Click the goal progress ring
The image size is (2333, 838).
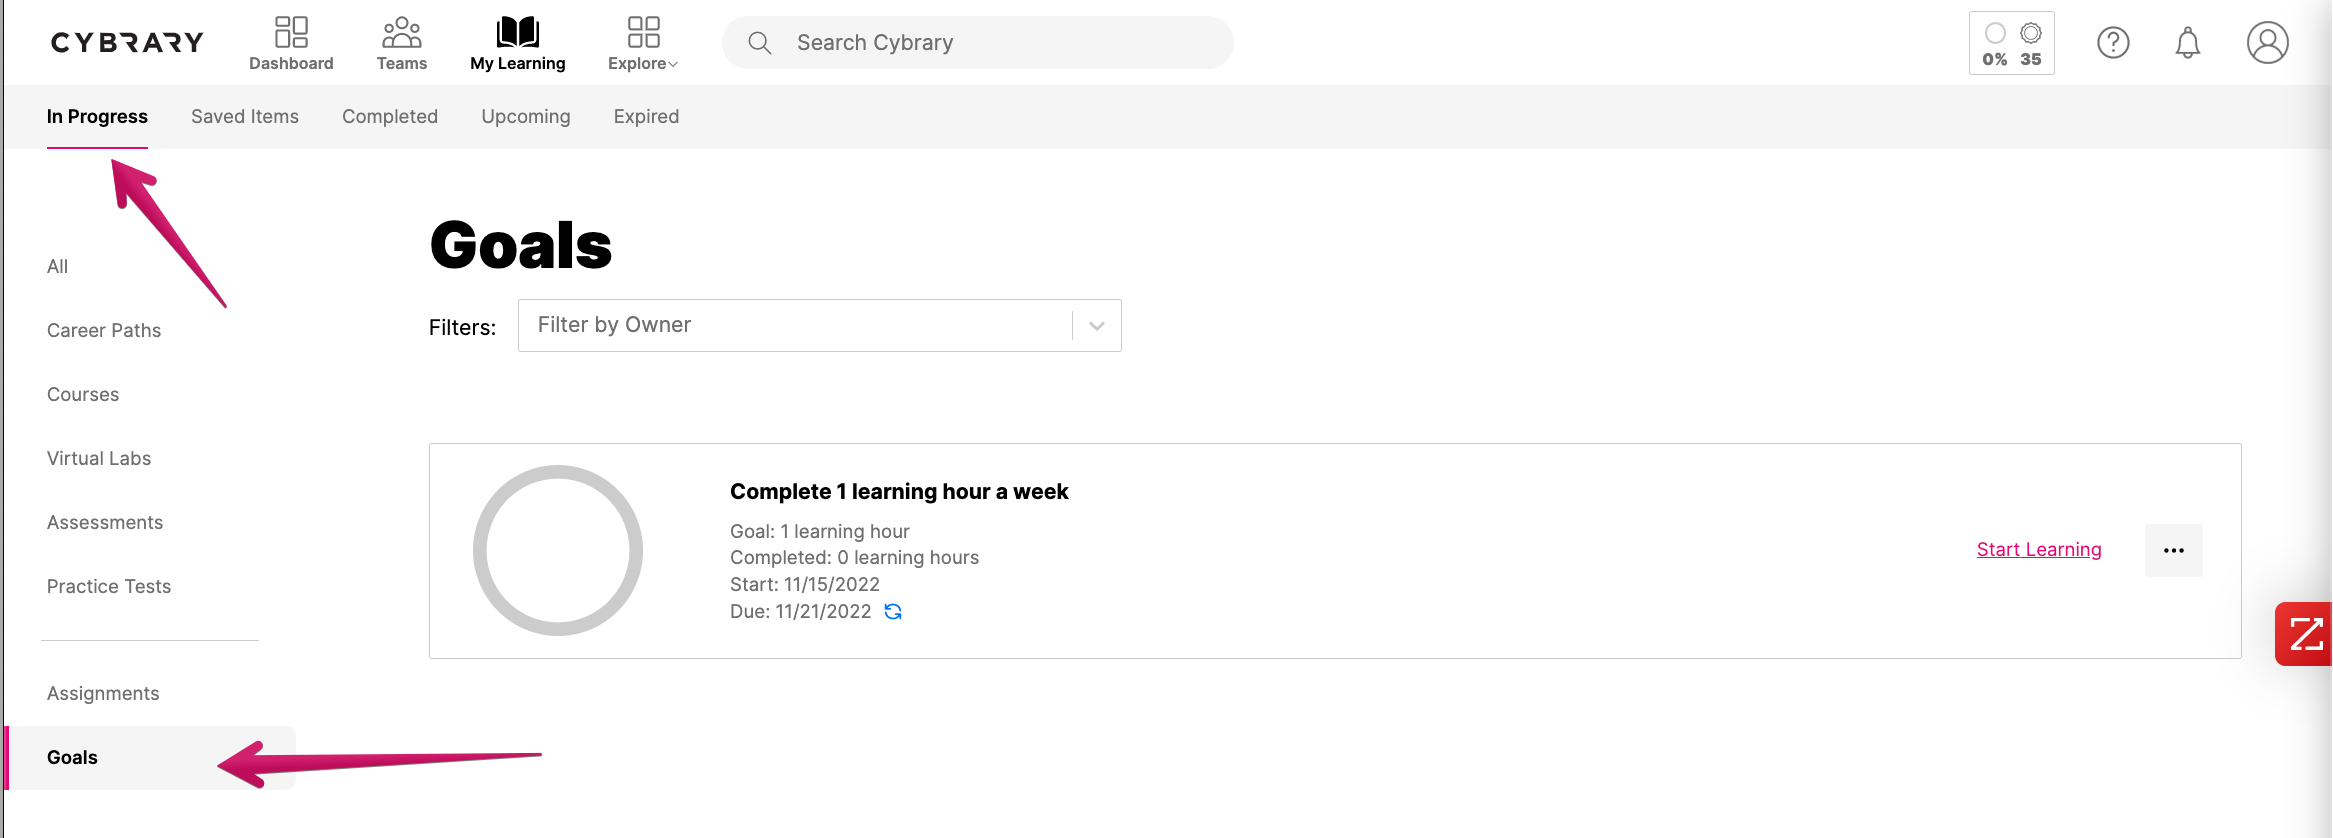(x=558, y=551)
